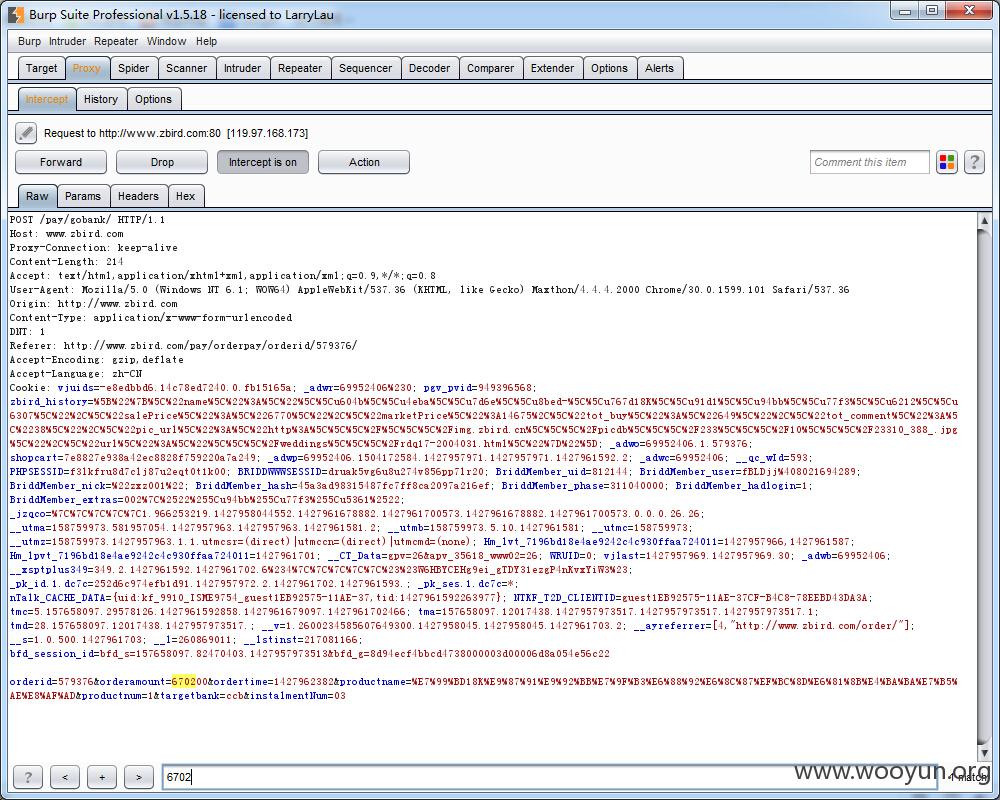Switch to the Target tab
1000x800 pixels.
[x=41, y=68]
